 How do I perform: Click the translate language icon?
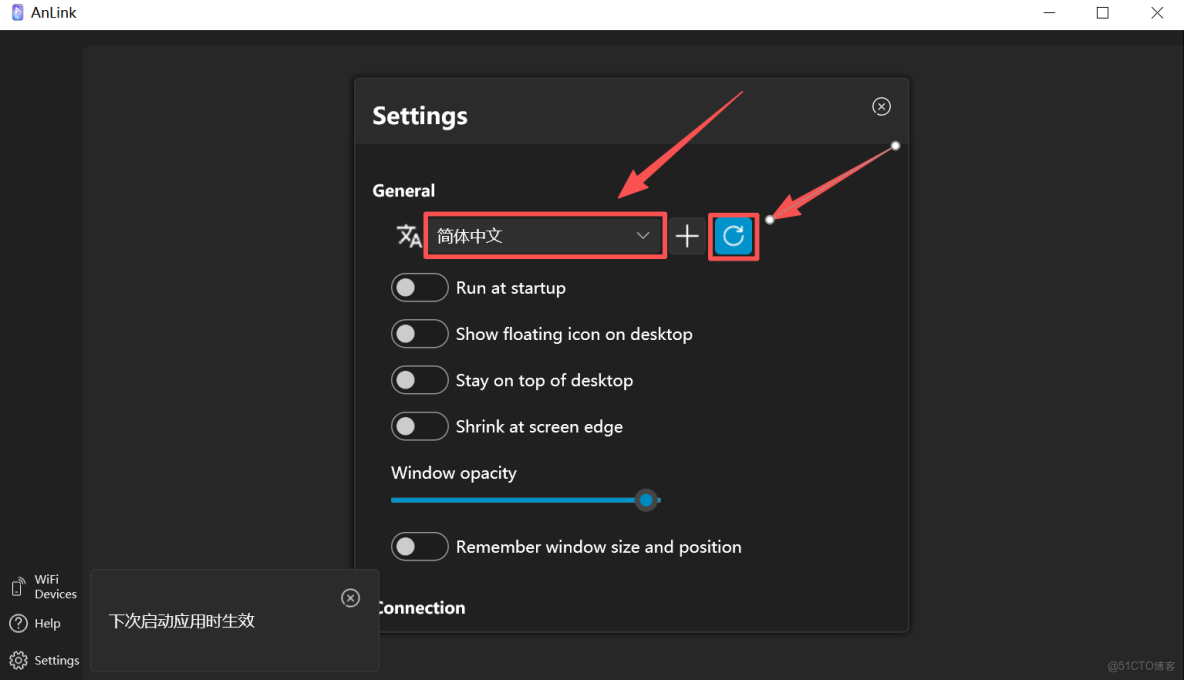point(408,236)
